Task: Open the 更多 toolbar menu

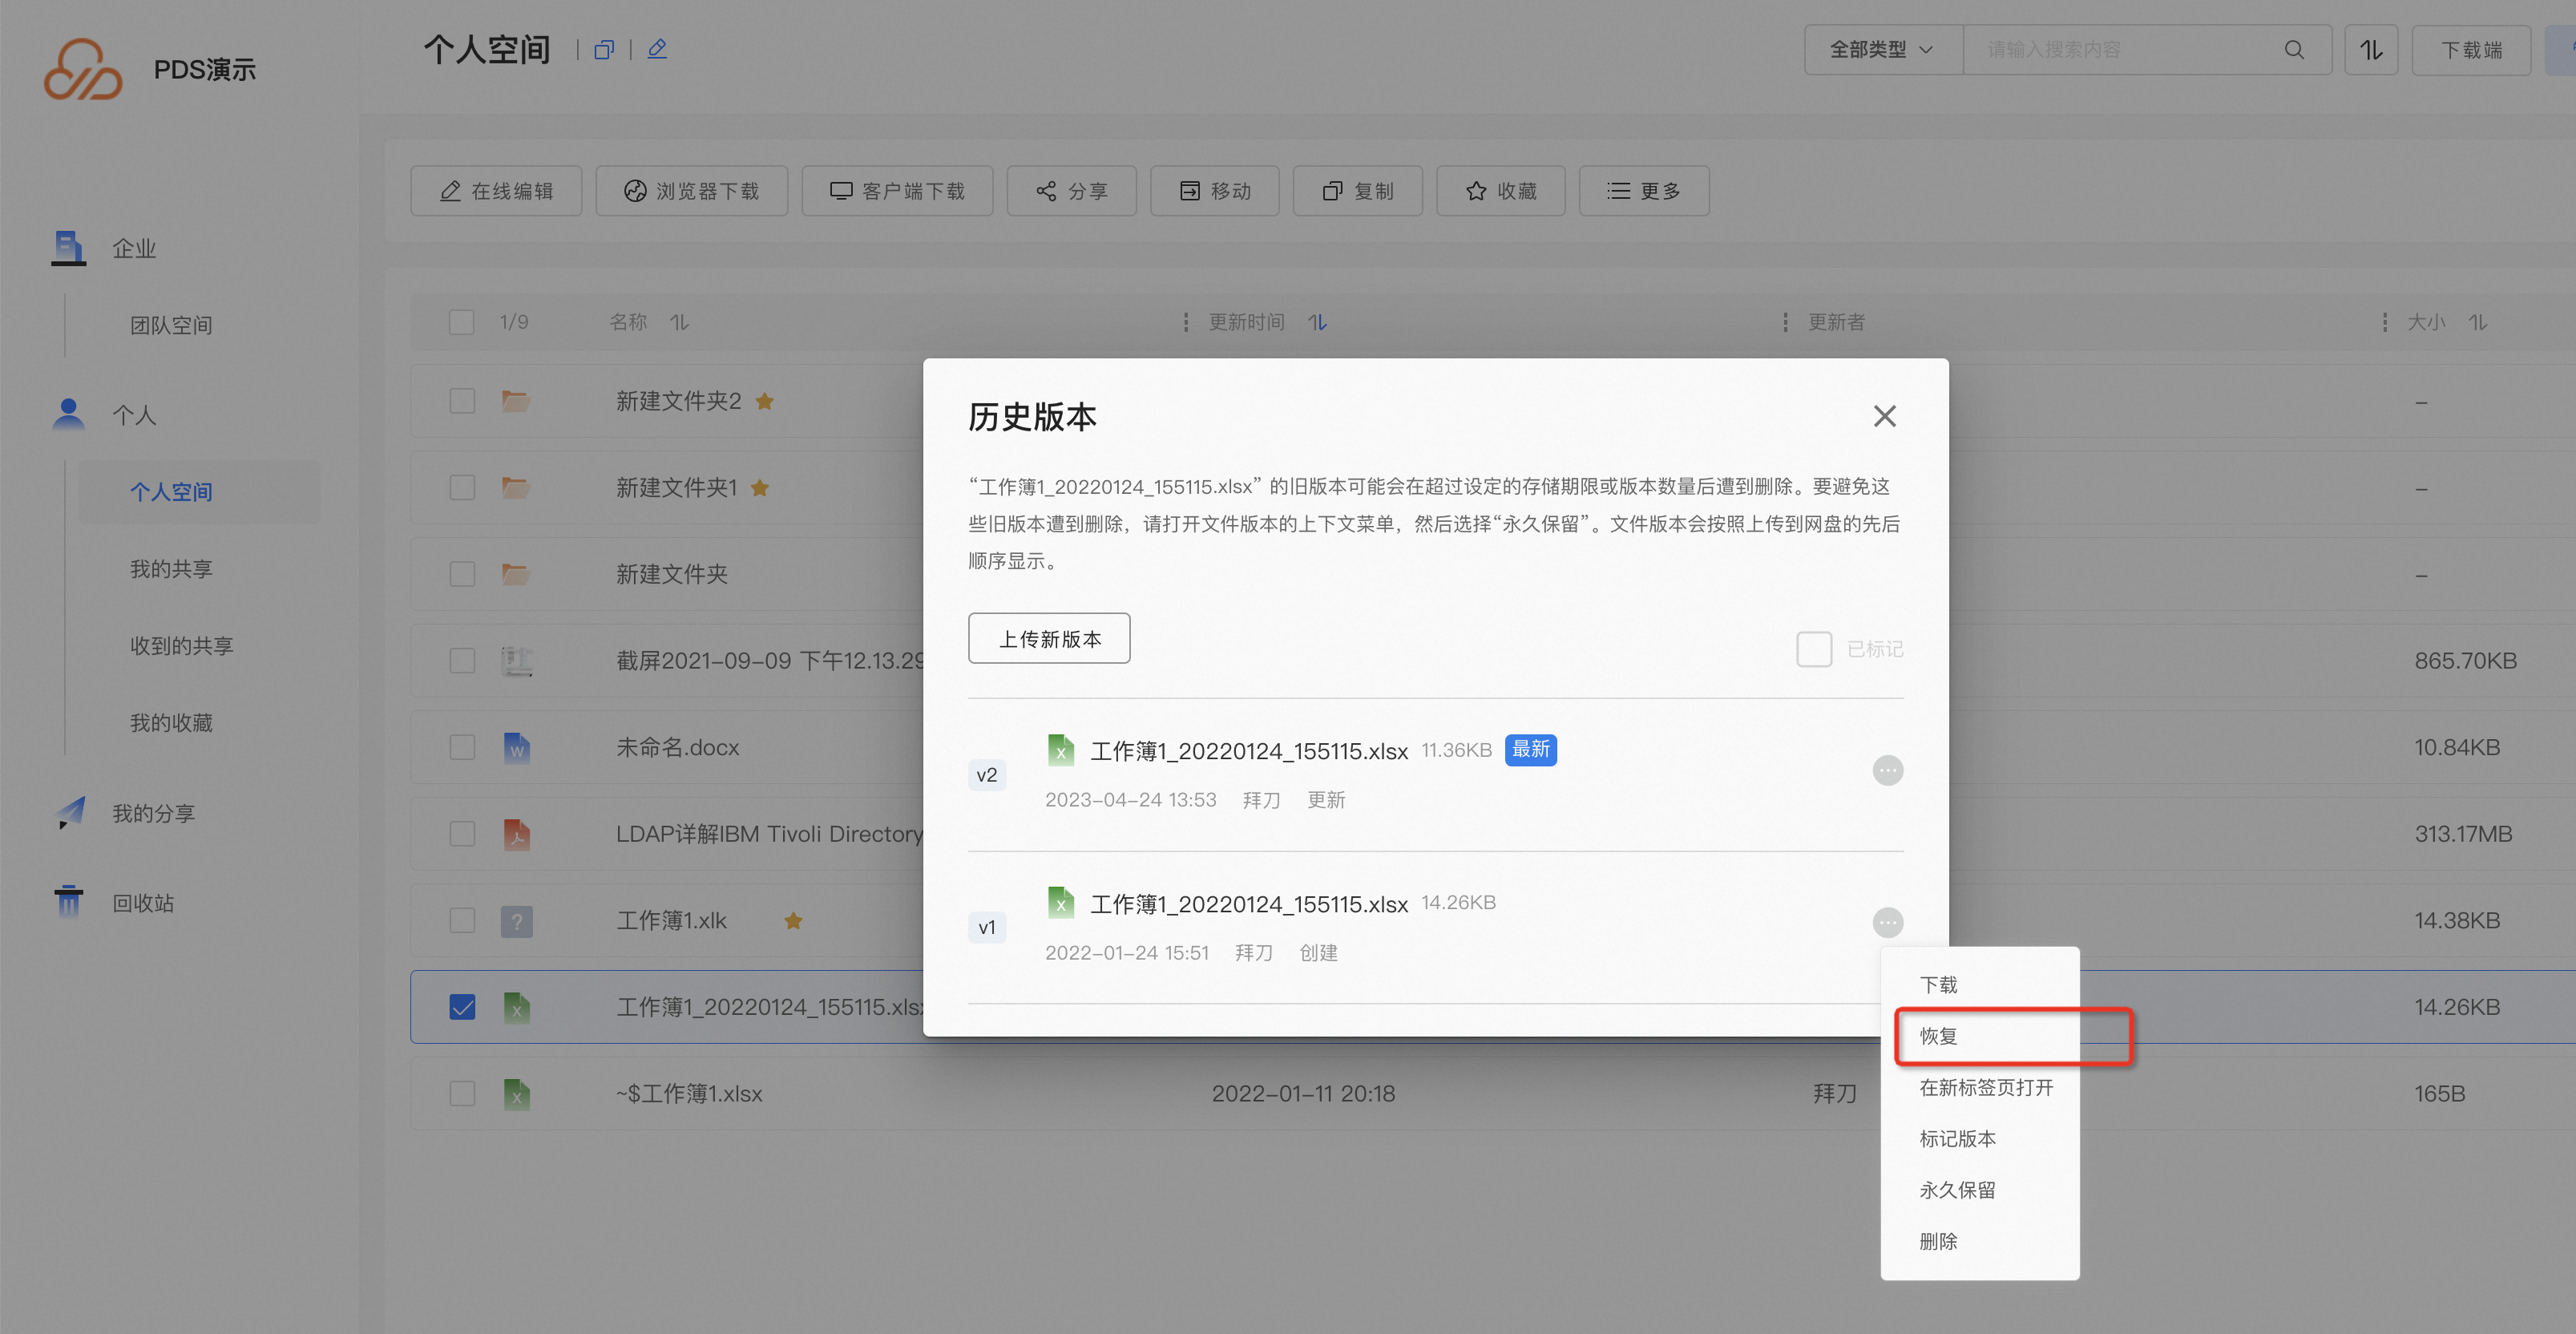Action: click(1643, 191)
